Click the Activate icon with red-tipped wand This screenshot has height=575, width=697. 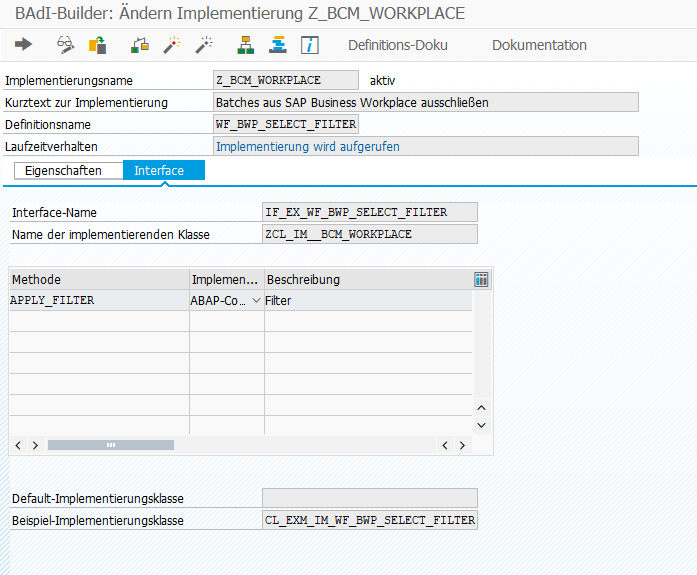172,45
